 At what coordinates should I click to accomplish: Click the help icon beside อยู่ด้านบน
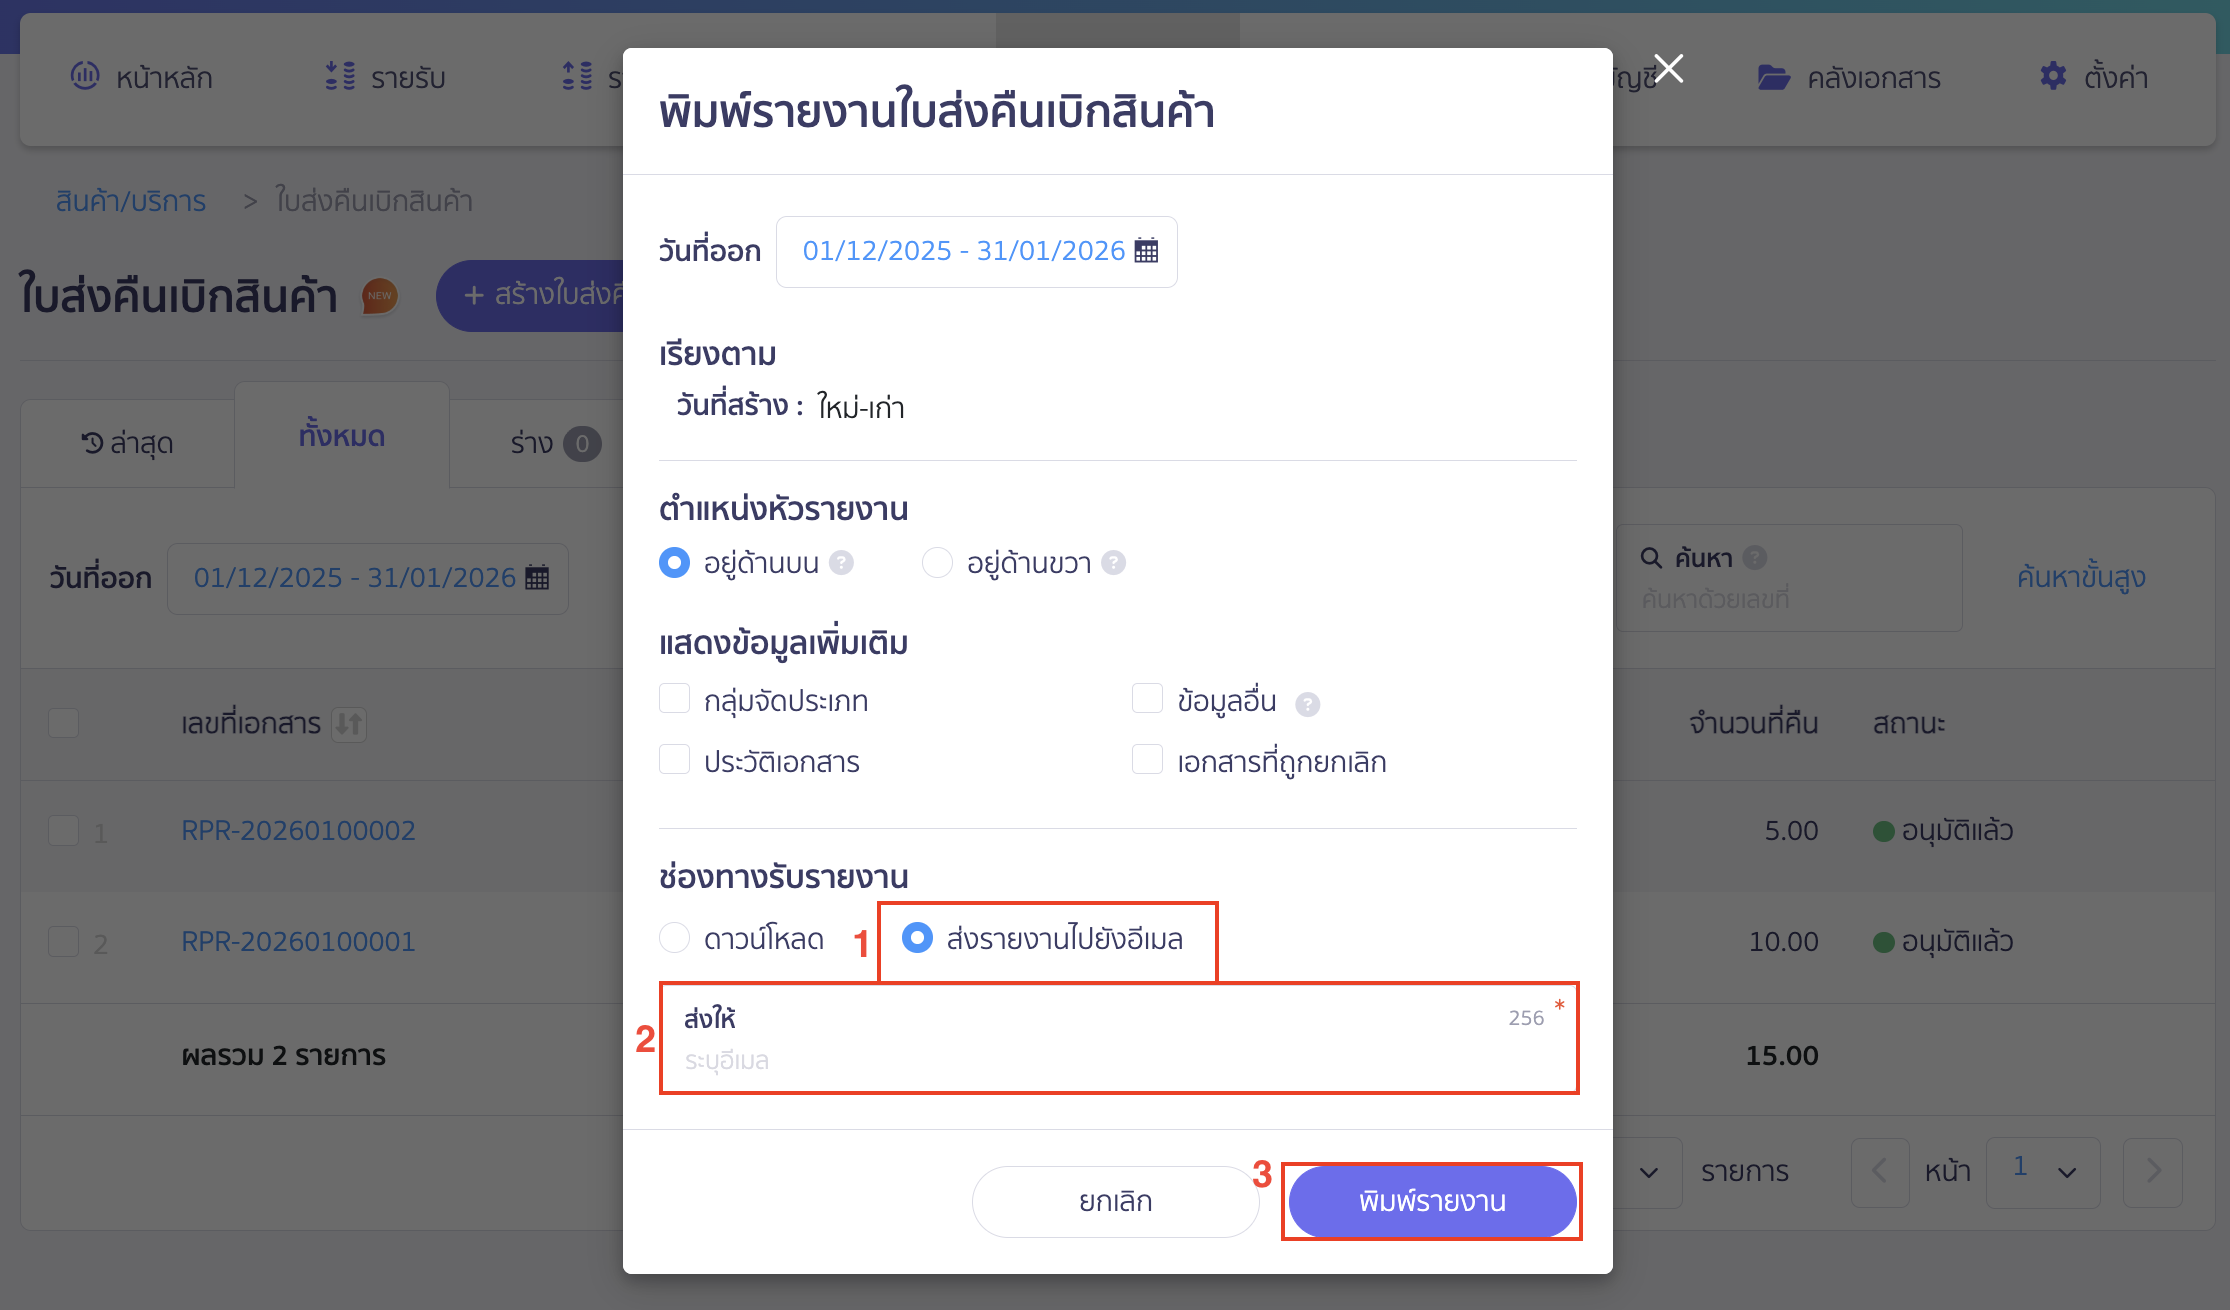[843, 562]
